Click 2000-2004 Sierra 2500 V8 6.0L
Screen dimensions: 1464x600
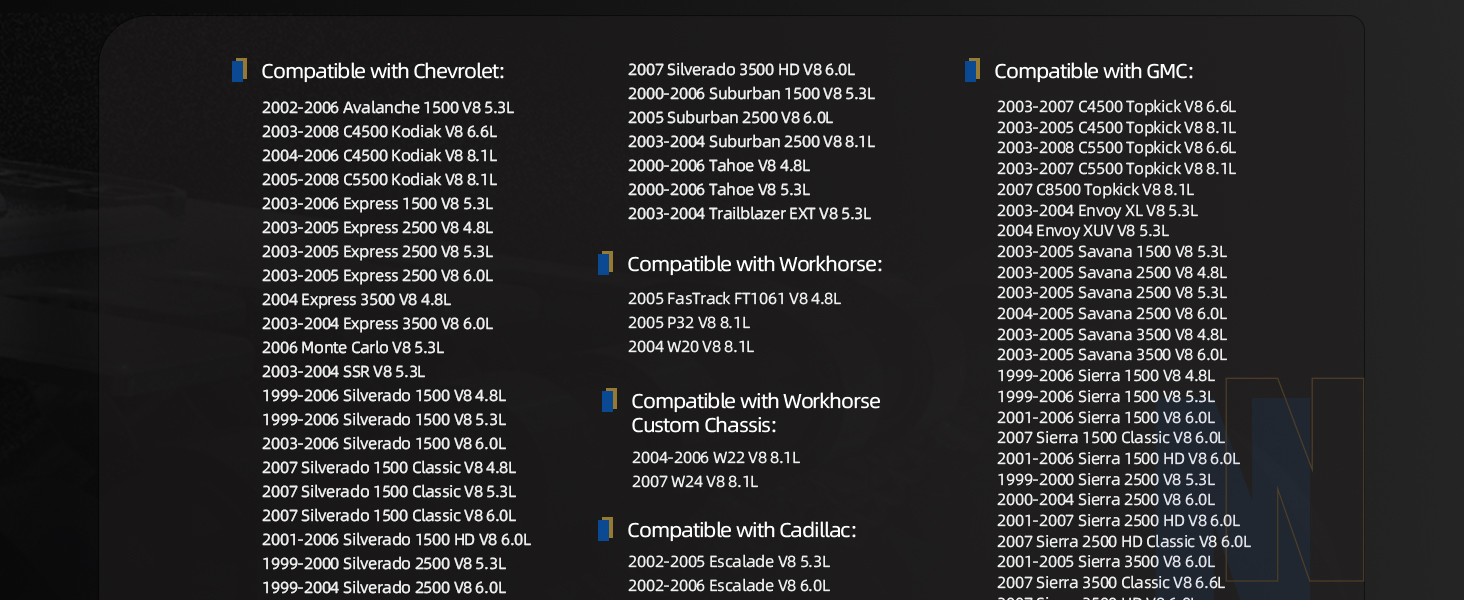[x=1106, y=499]
